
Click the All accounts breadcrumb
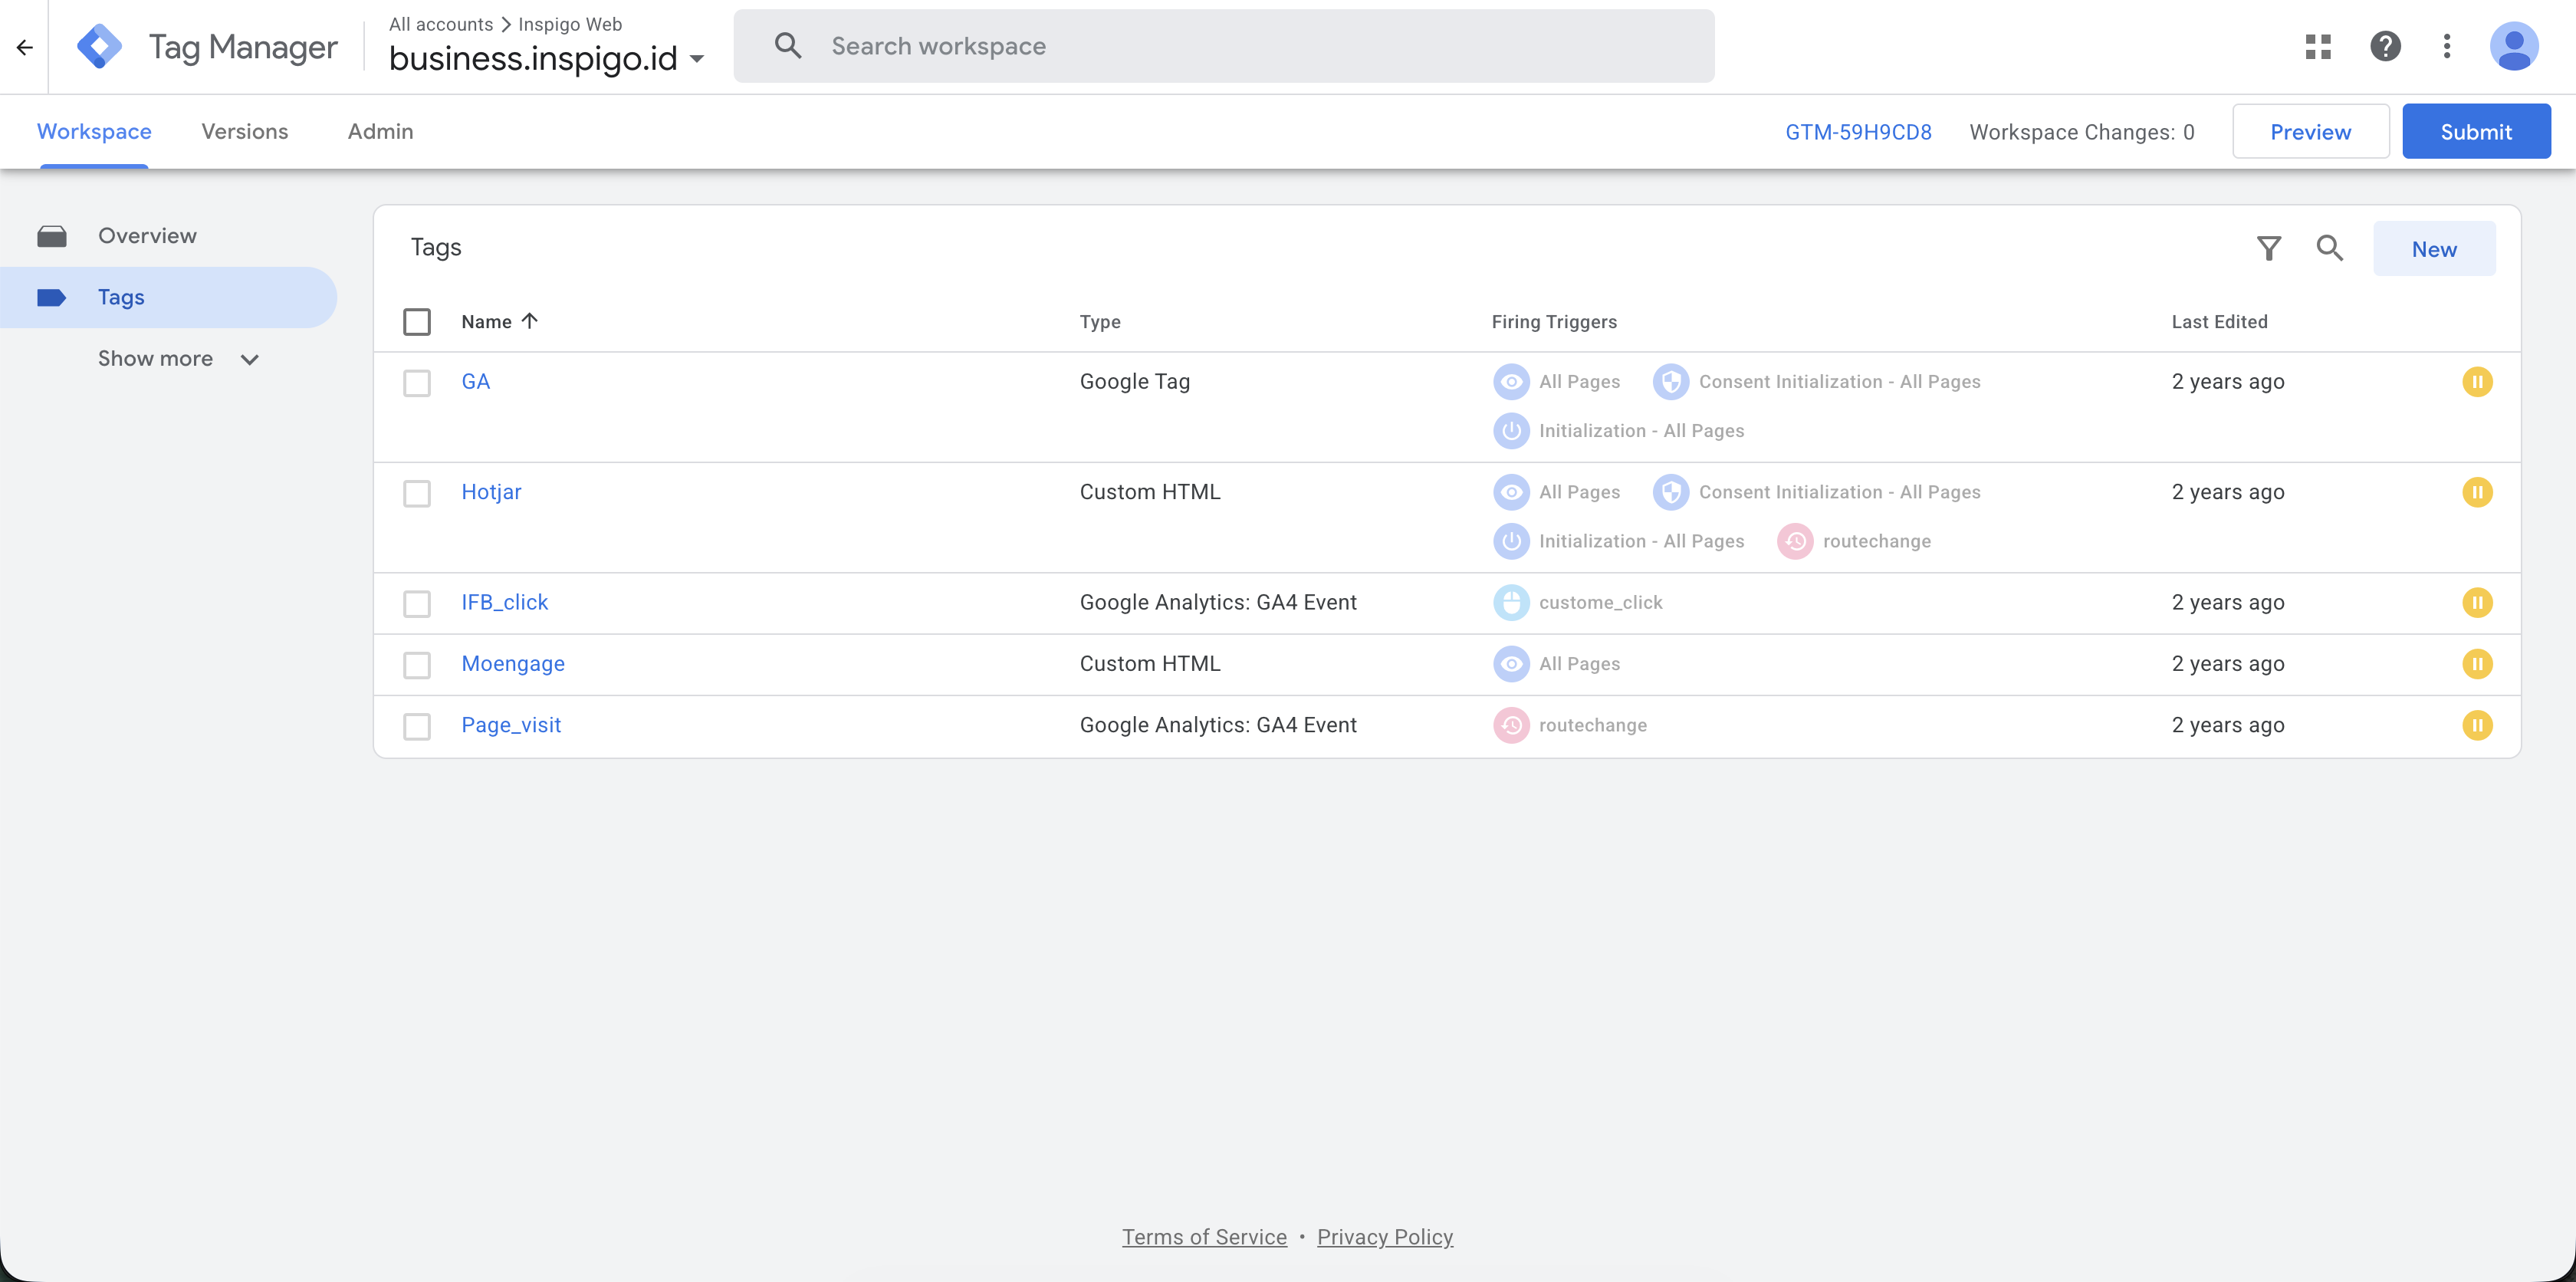tap(441, 24)
